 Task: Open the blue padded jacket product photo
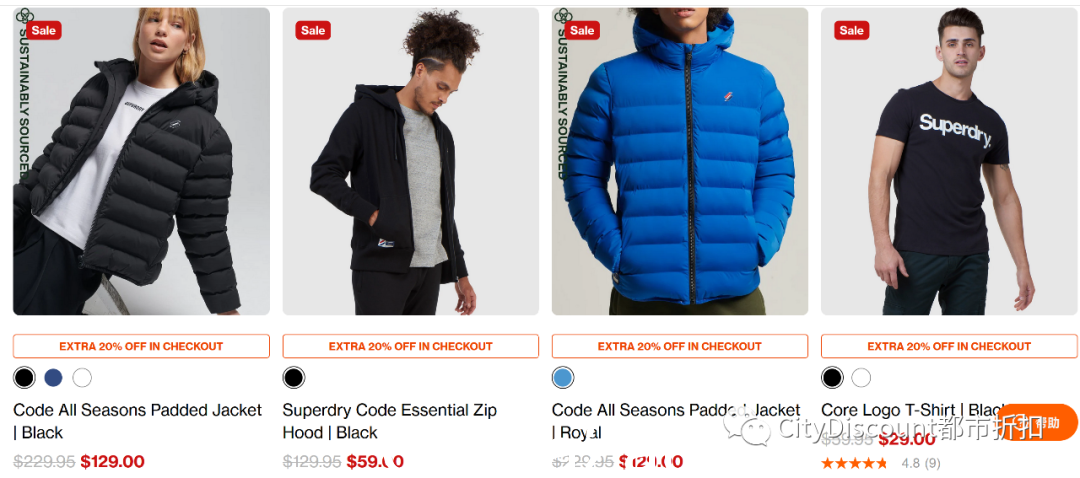(680, 161)
